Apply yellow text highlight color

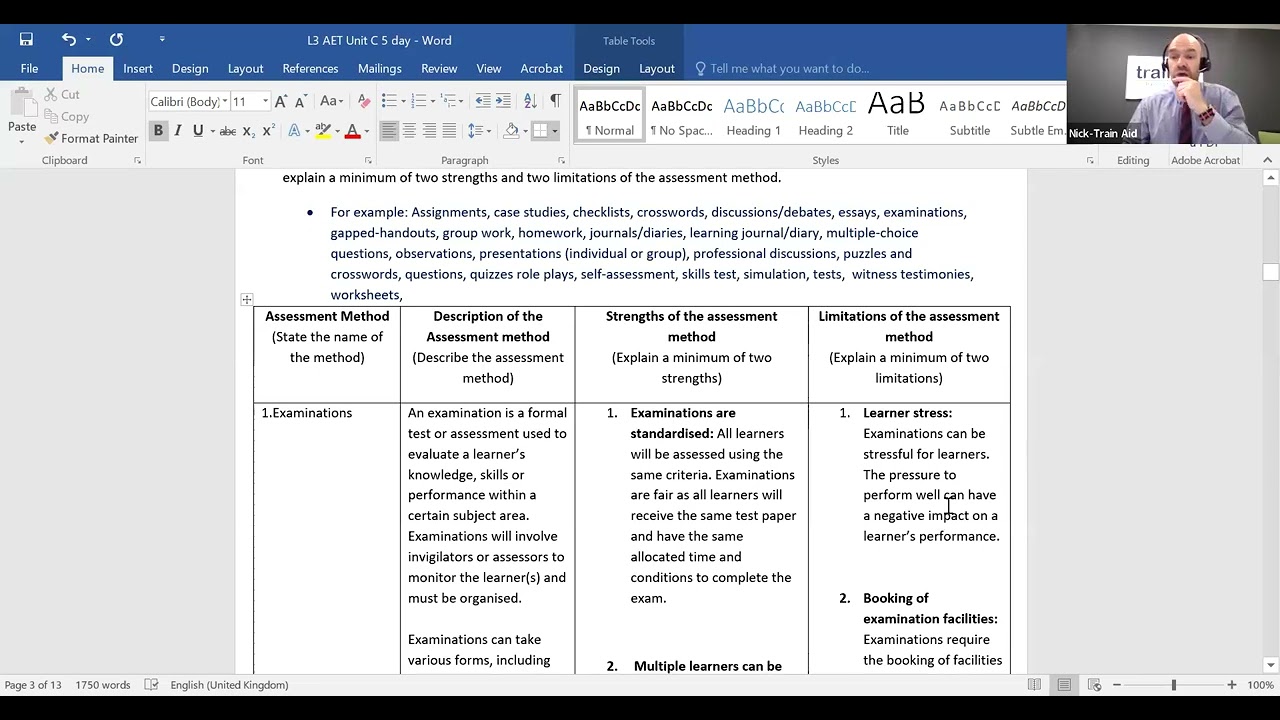coord(322,131)
